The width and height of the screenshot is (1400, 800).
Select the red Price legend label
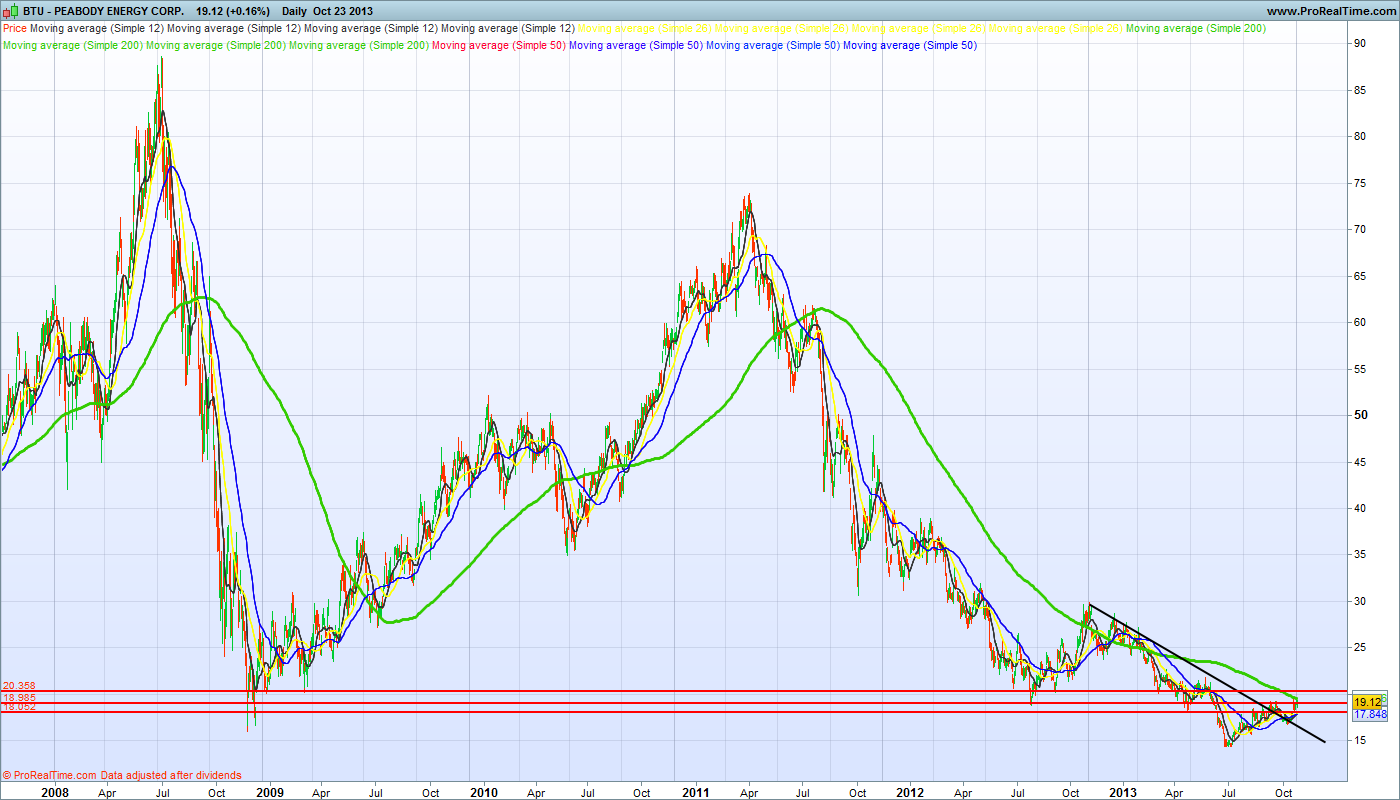click(x=15, y=29)
